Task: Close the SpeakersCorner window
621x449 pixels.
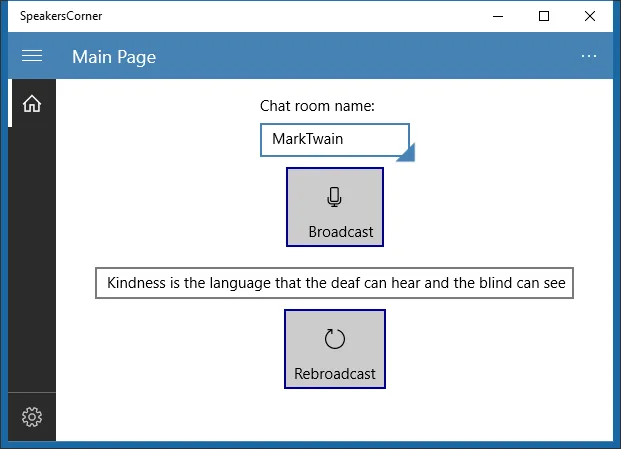Action: [x=590, y=16]
